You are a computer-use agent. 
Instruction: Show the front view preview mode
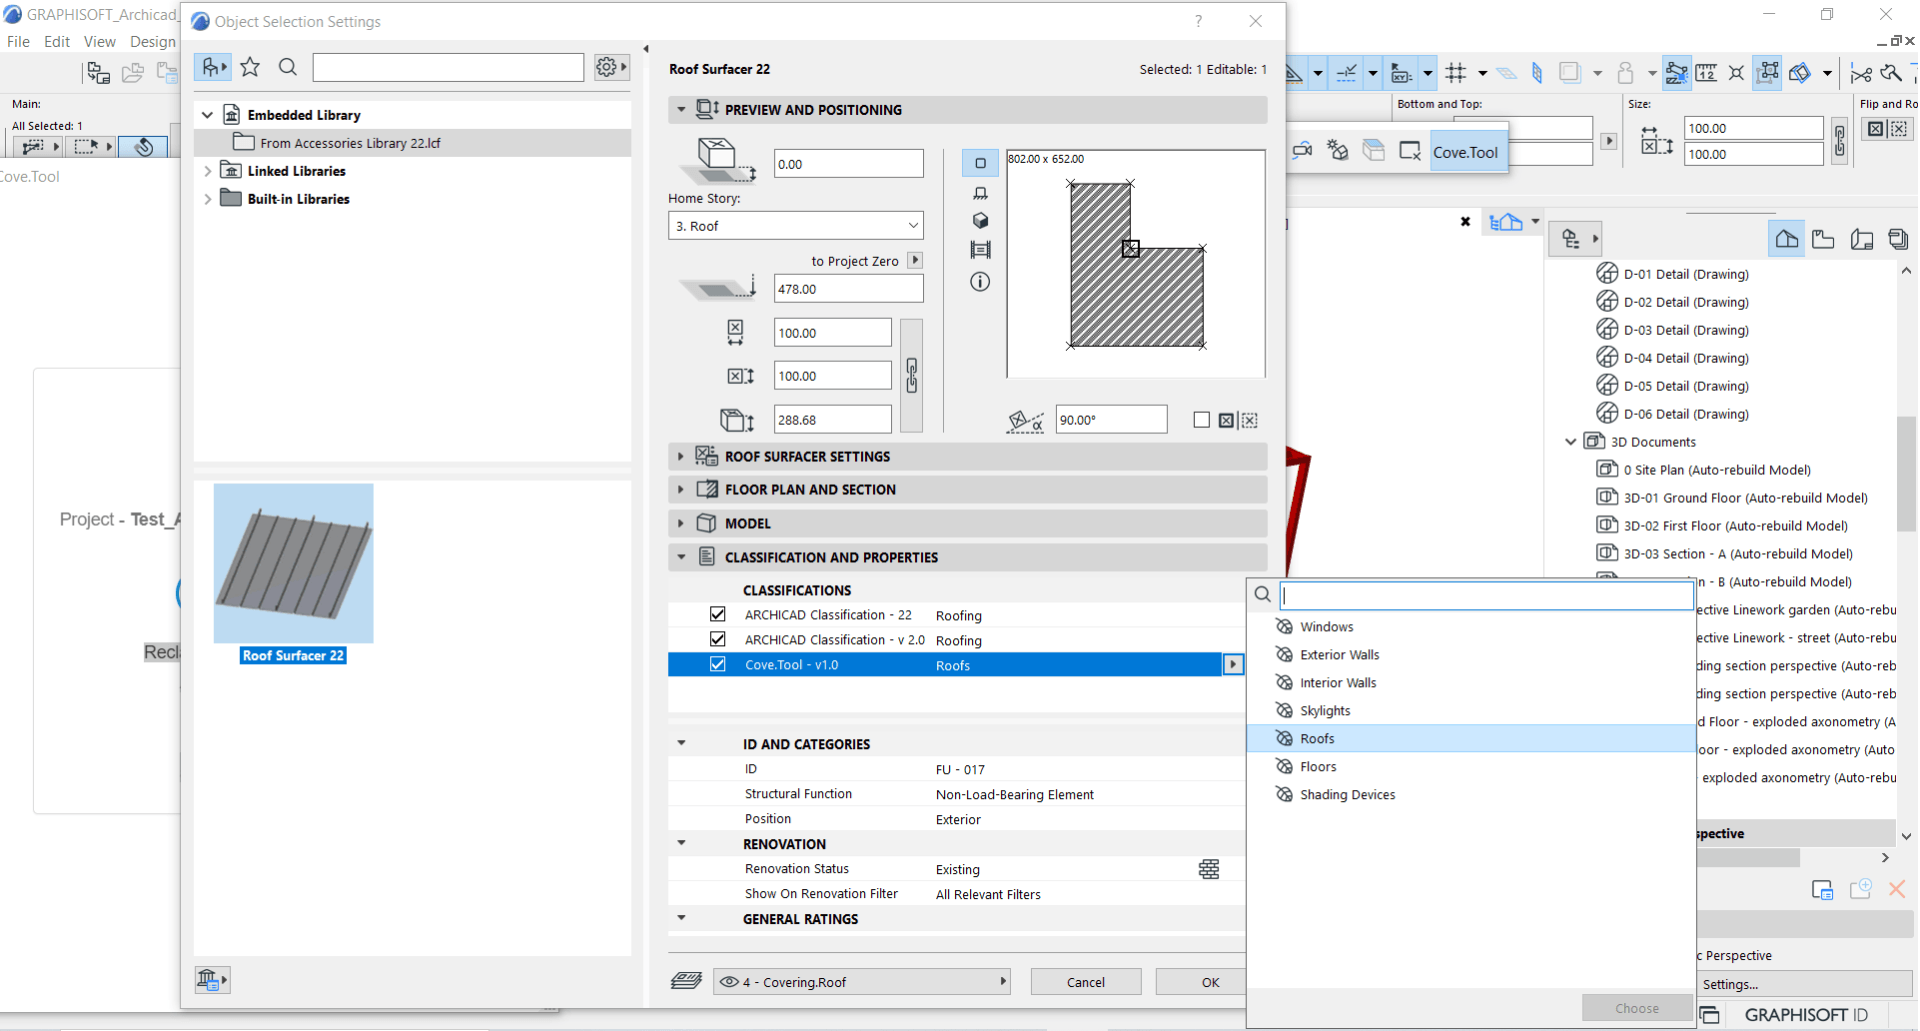(x=980, y=193)
